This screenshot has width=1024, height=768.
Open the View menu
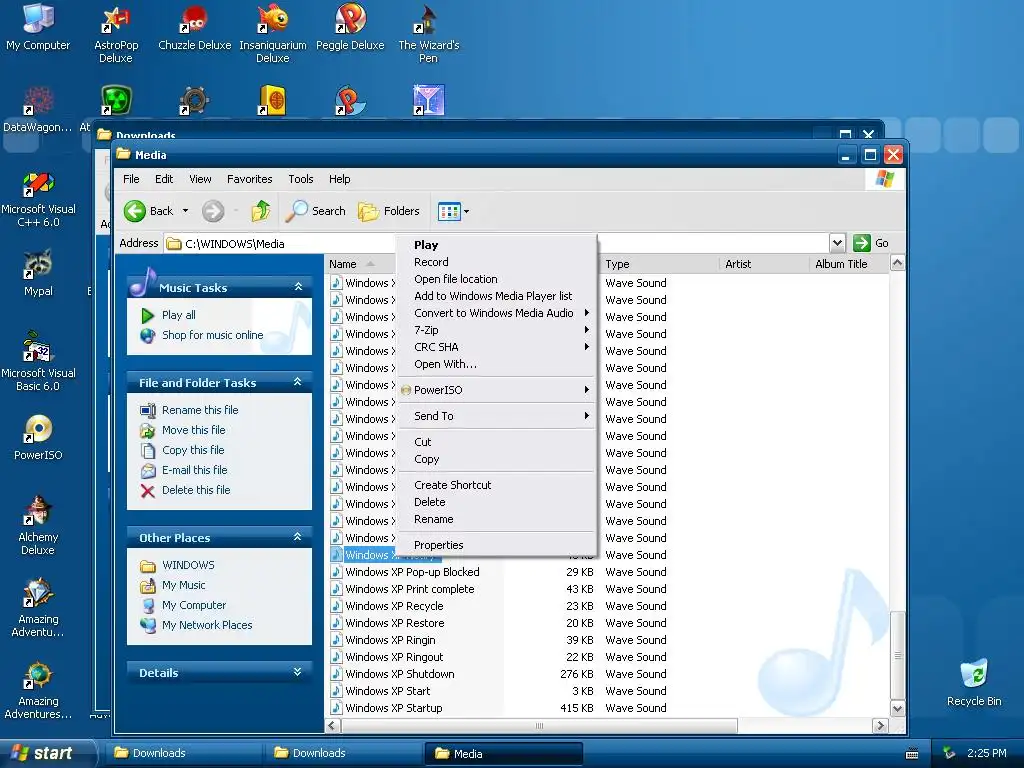200,179
